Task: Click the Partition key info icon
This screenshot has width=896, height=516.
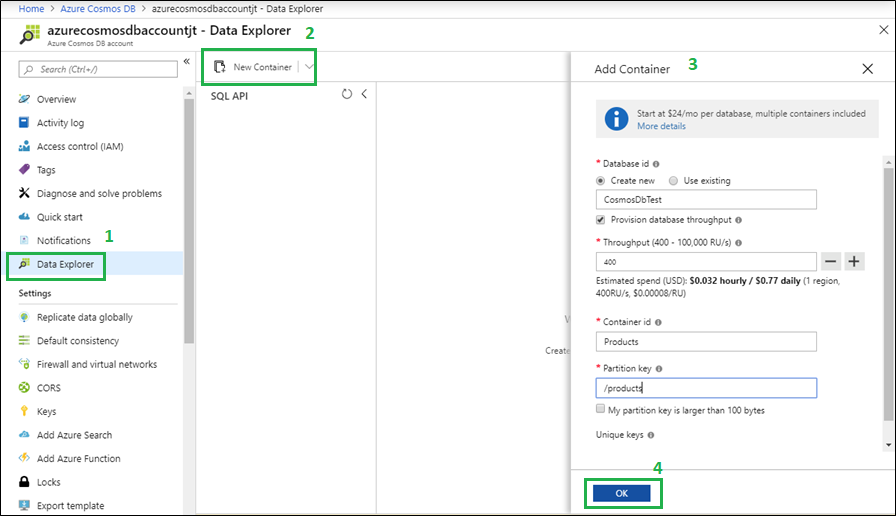Action: pos(659,369)
